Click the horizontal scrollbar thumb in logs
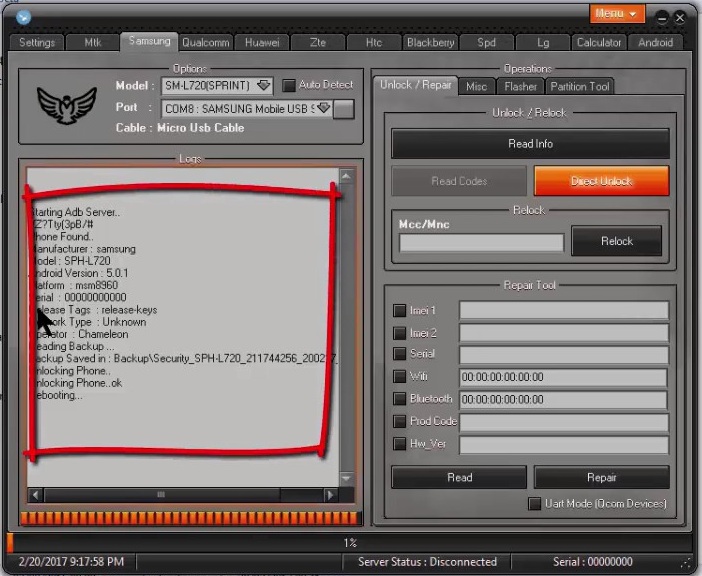Viewport: 702px width, 576px height. pos(162,495)
